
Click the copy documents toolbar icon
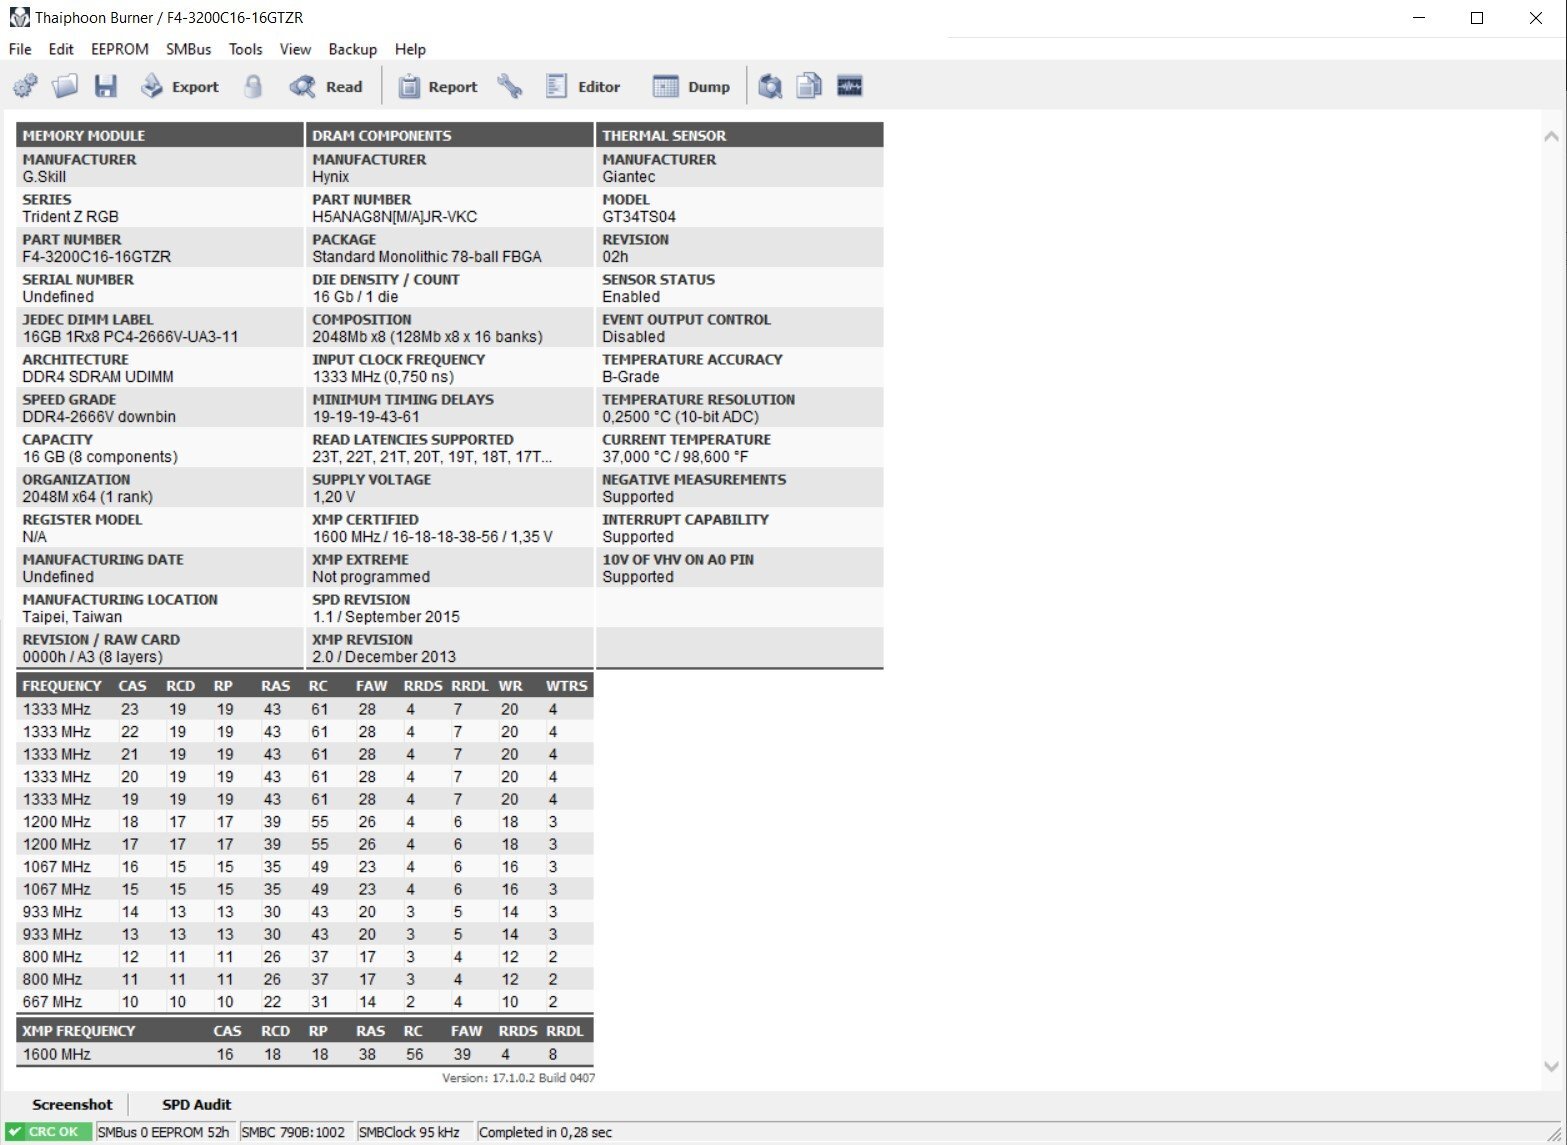click(x=809, y=86)
